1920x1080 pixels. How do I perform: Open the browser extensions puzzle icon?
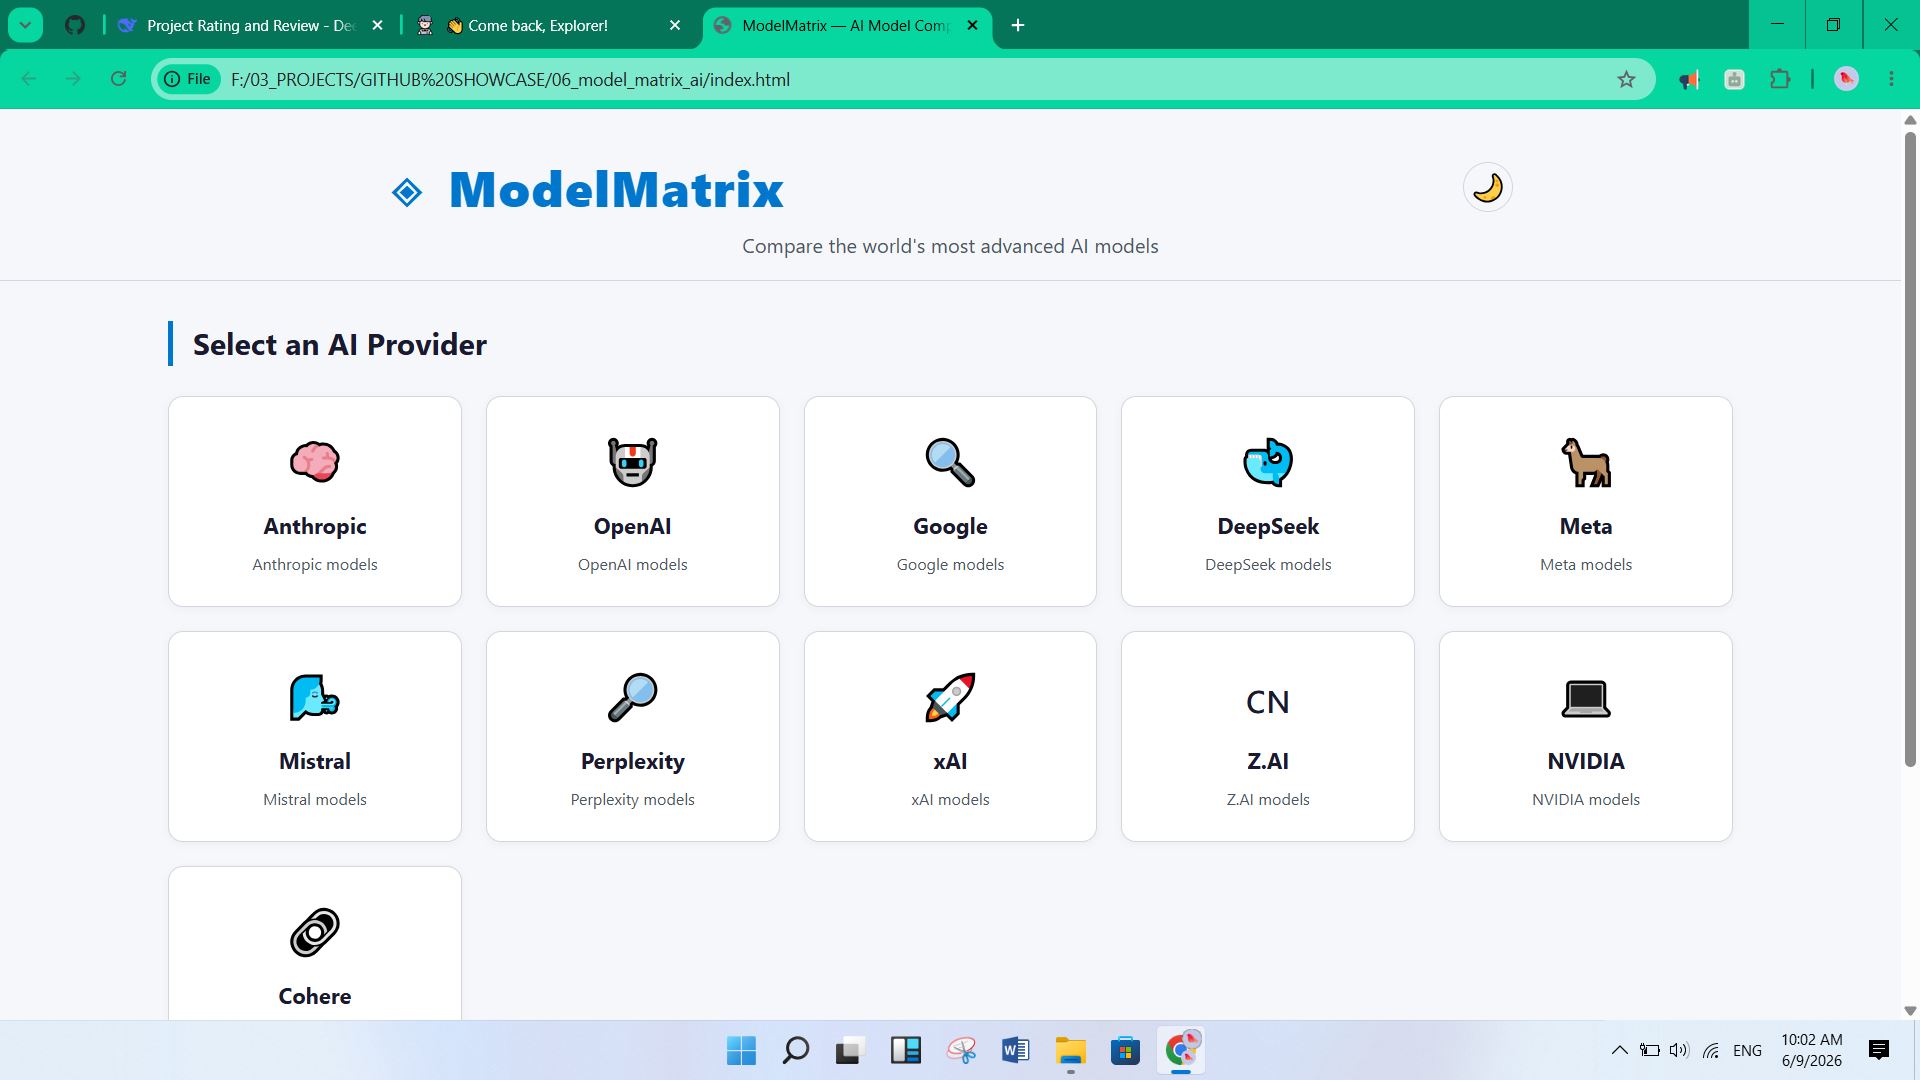click(x=1779, y=80)
